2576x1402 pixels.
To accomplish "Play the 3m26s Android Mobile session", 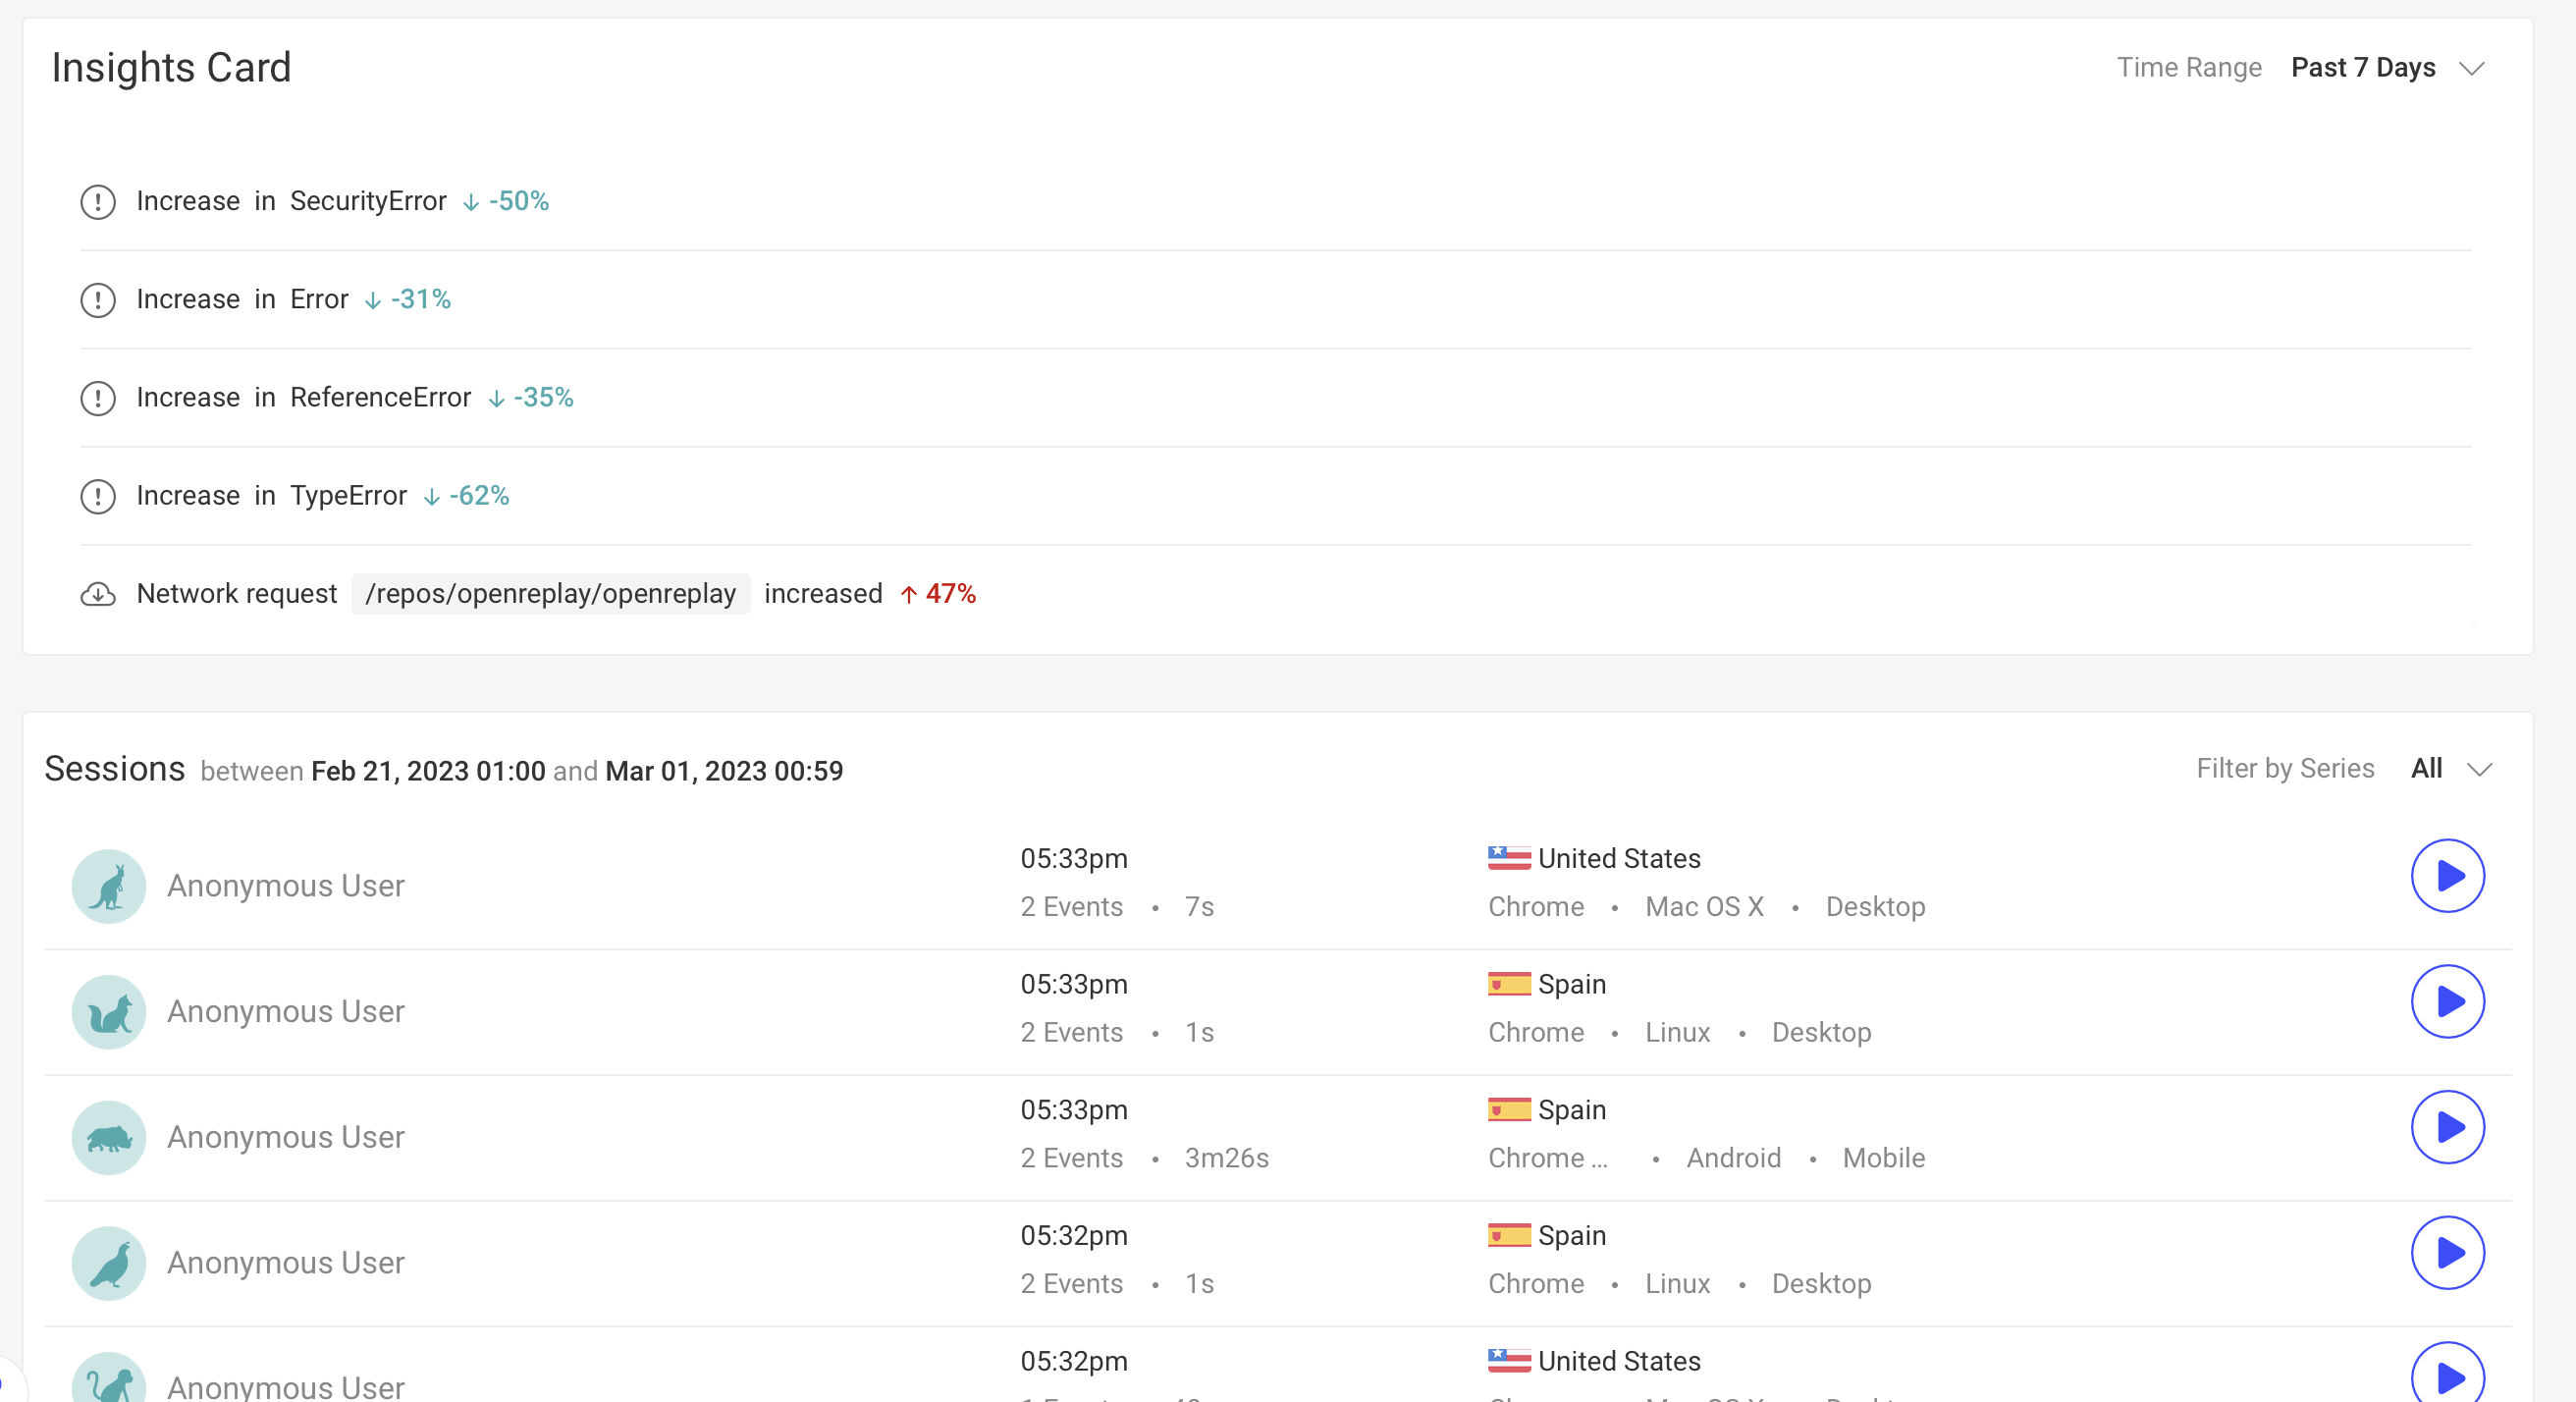I will pyautogui.click(x=2448, y=1128).
